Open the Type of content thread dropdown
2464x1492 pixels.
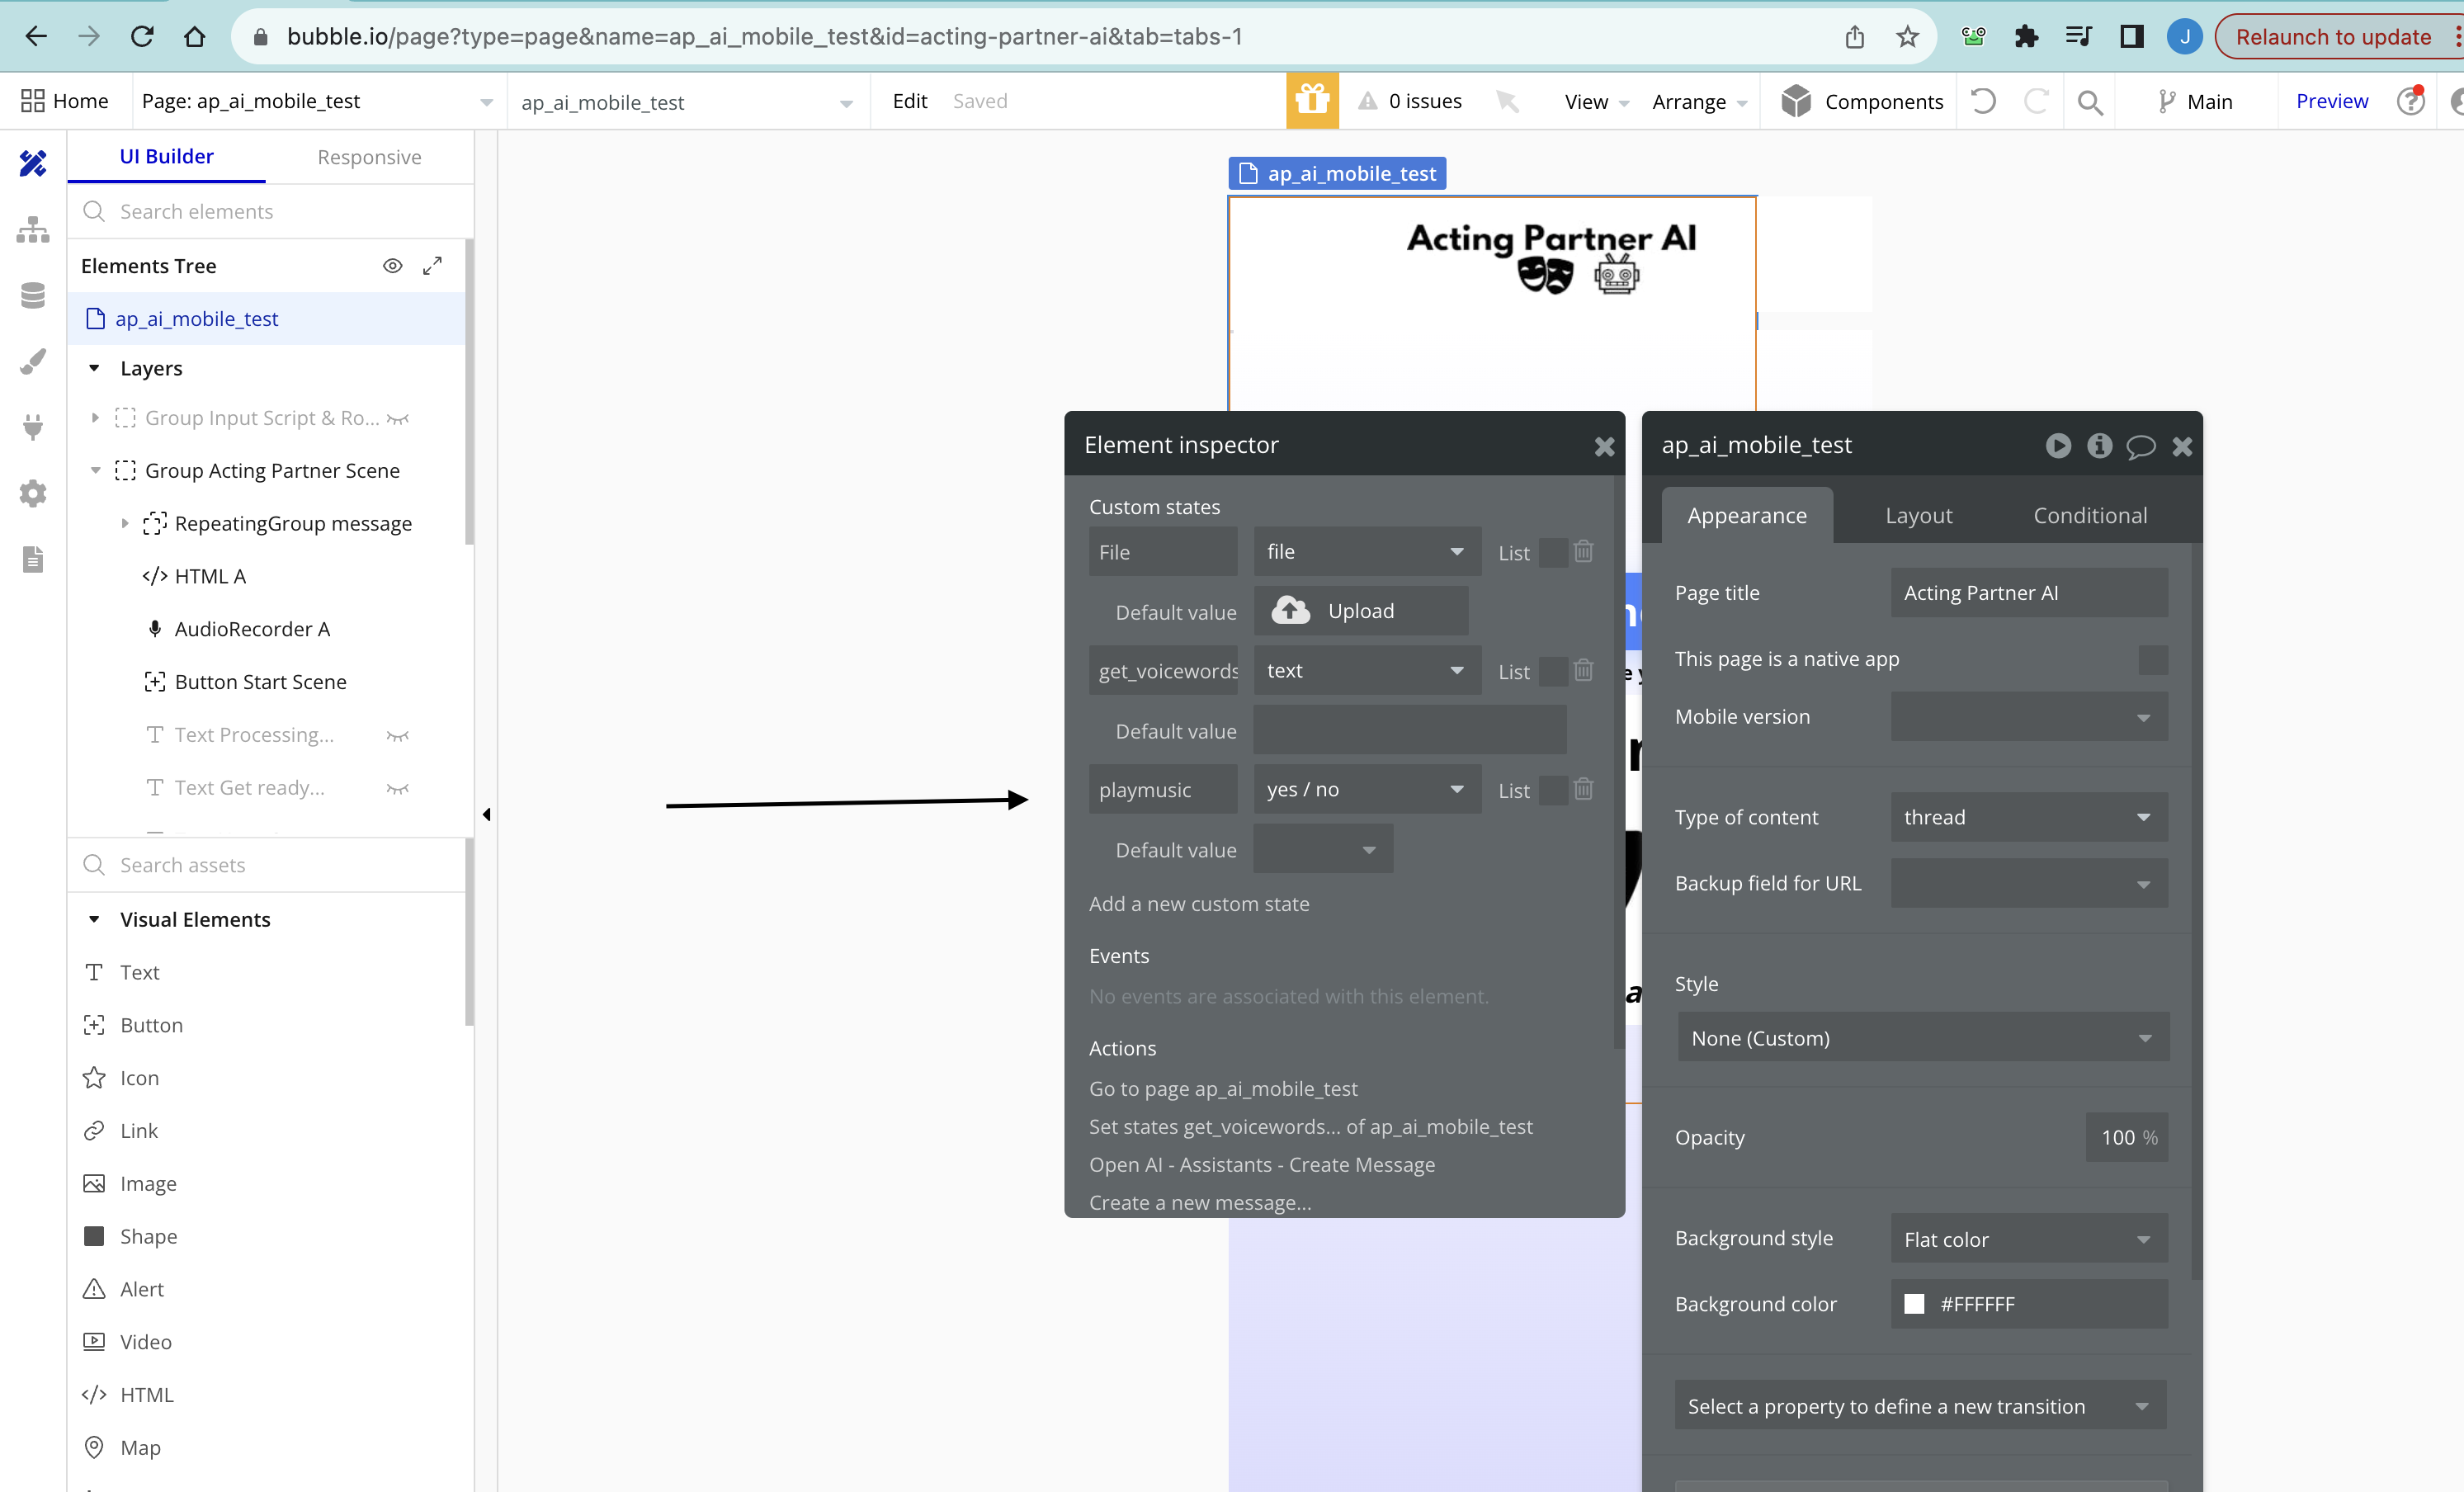(x=2028, y=817)
